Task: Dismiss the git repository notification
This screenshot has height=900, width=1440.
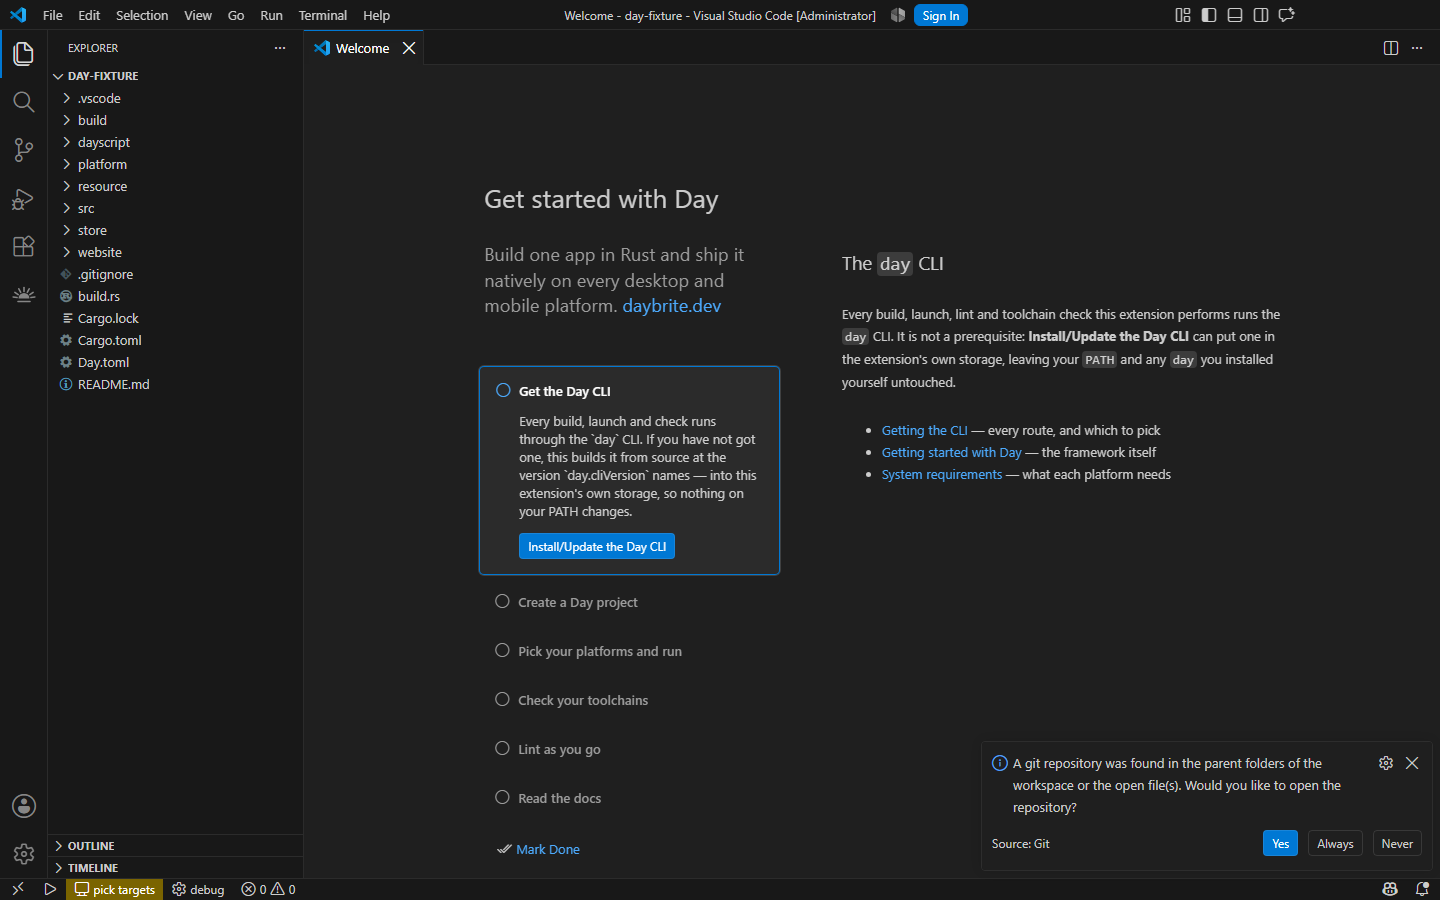Action: [x=1412, y=763]
